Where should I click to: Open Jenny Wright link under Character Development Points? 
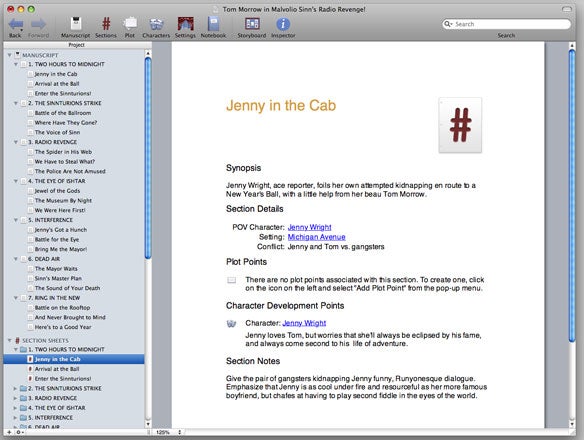click(x=304, y=323)
